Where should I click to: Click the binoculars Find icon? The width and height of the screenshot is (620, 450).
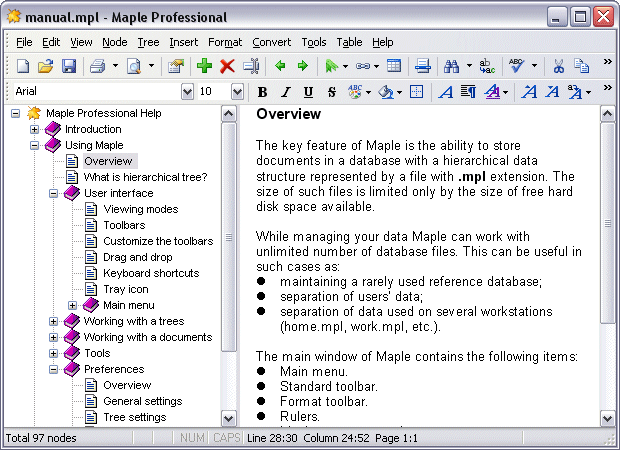pos(451,66)
